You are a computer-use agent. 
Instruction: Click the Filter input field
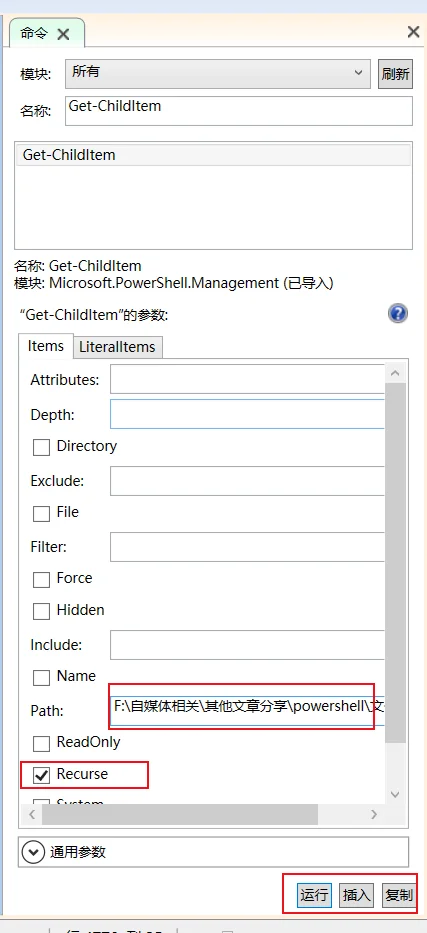click(247, 547)
